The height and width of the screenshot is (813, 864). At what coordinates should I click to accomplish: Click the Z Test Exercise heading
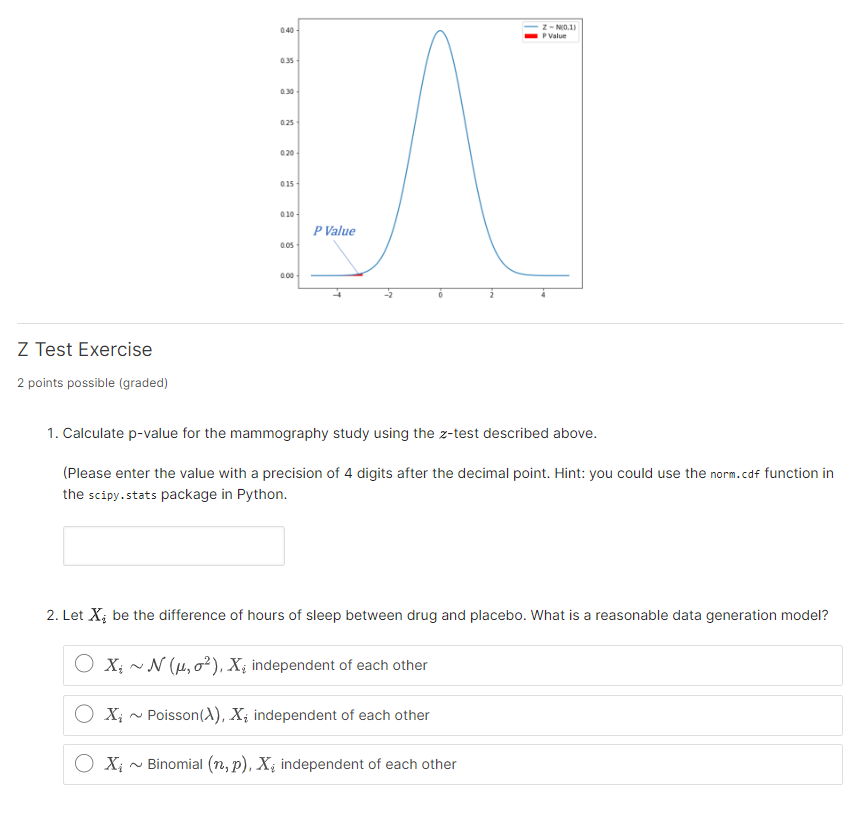pos(84,349)
